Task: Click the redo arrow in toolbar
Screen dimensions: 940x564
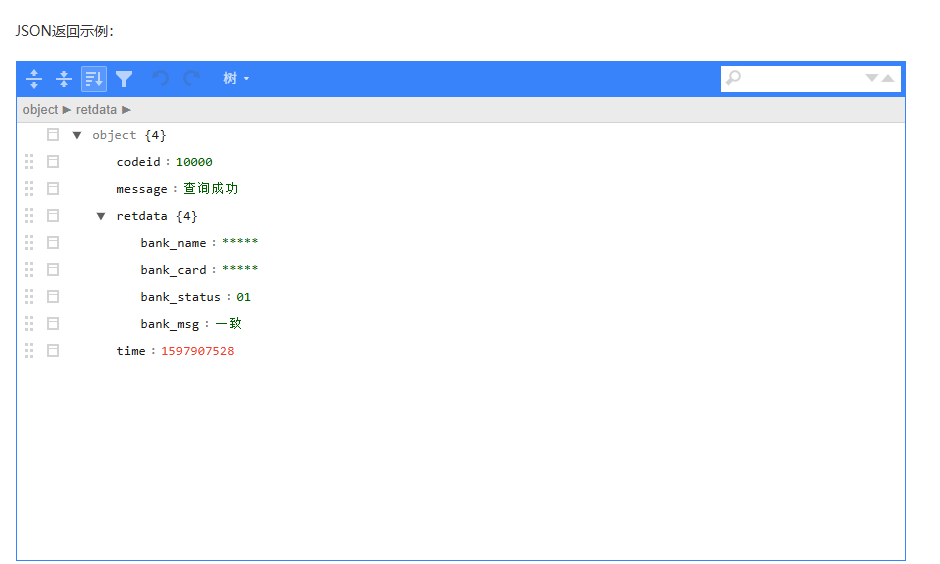Action: coord(191,79)
